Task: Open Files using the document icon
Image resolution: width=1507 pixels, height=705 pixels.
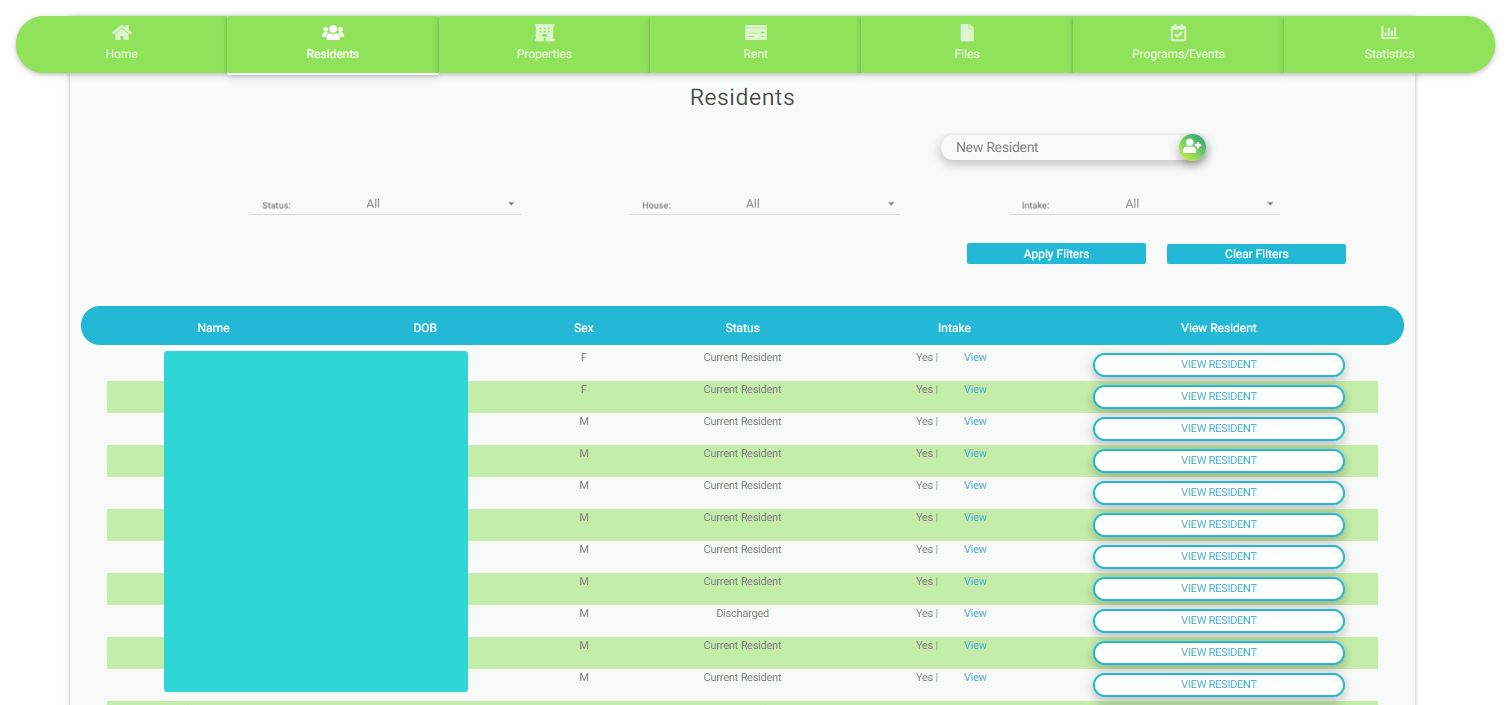Action: tap(965, 32)
